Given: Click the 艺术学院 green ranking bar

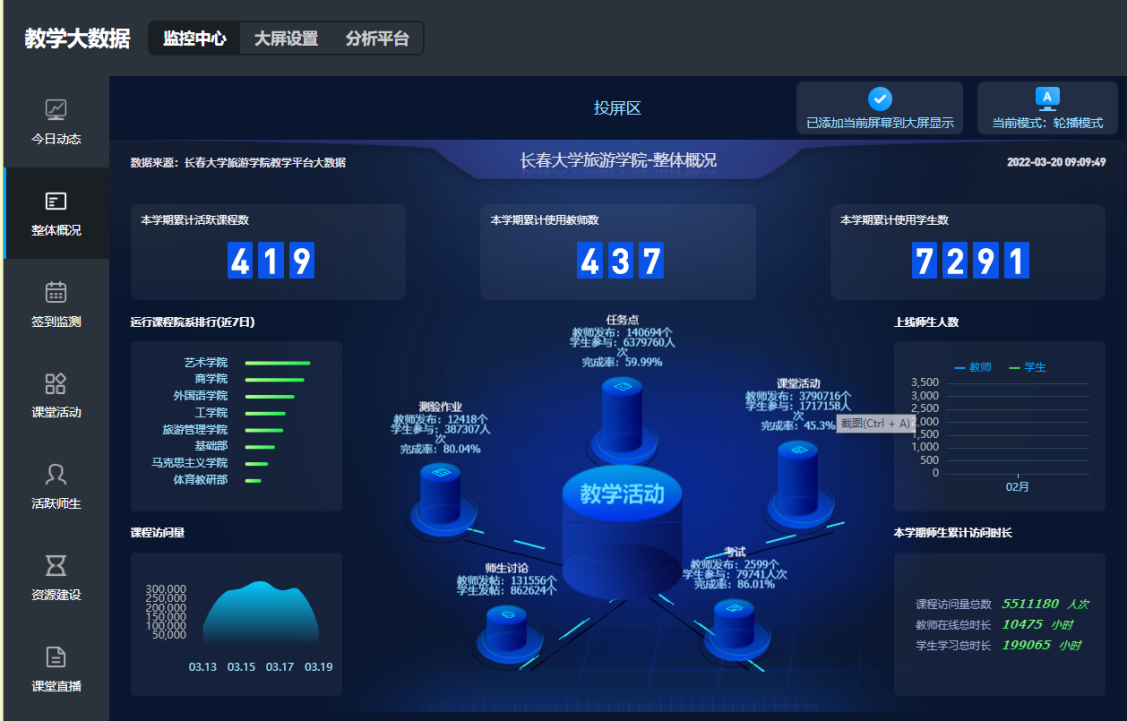Looking at the screenshot, I should click(277, 363).
